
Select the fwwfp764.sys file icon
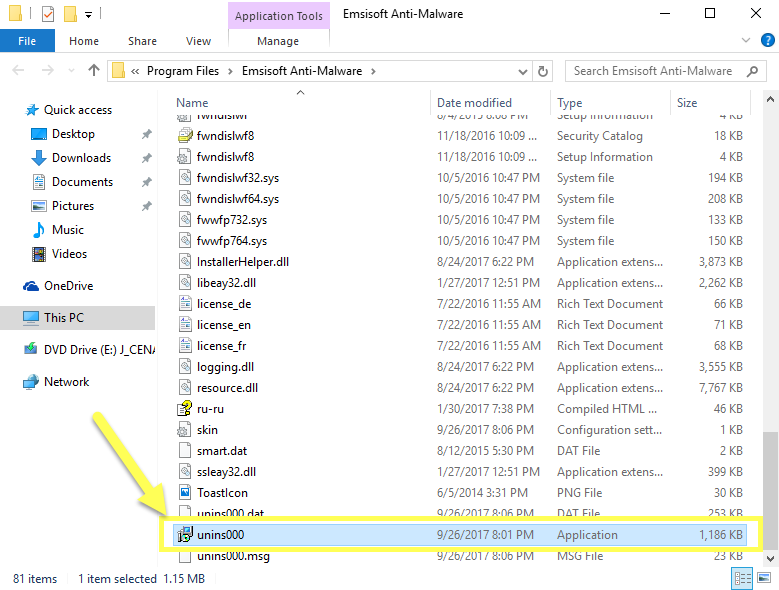[185, 240]
